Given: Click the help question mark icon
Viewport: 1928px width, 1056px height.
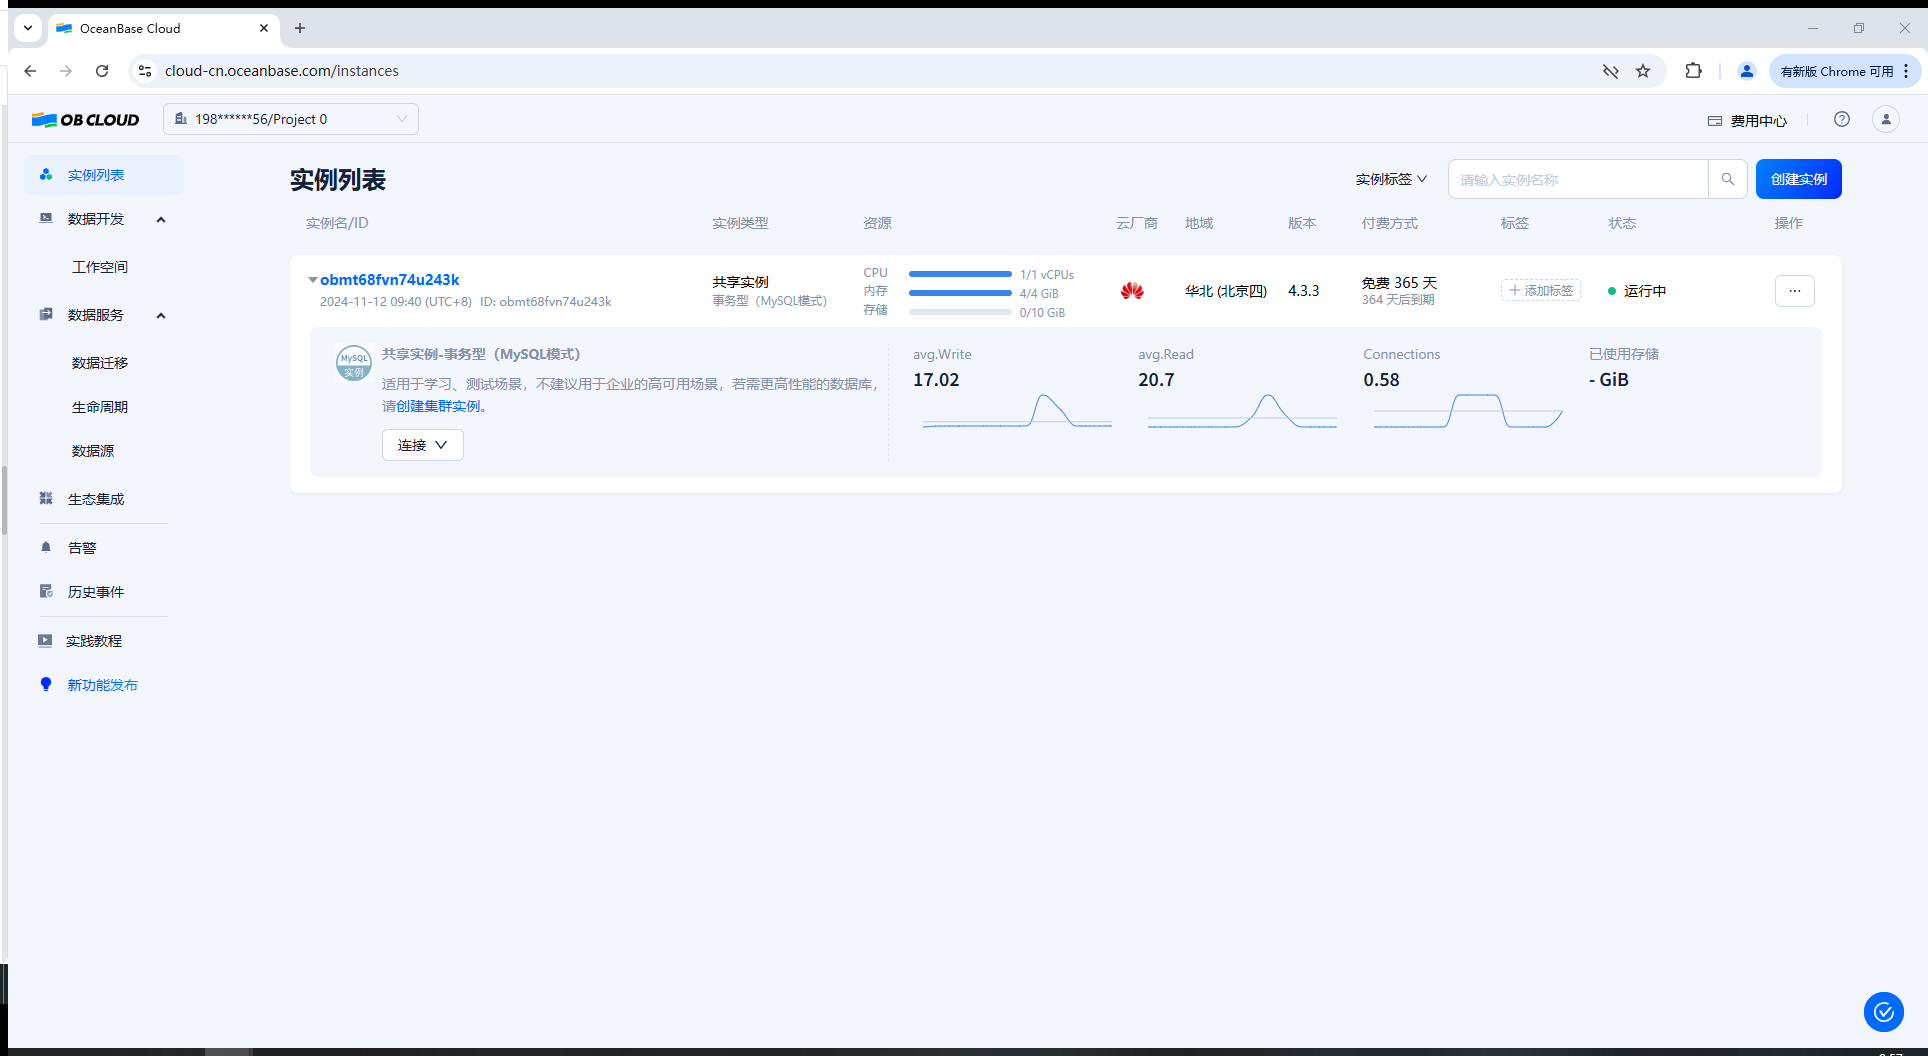Looking at the screenshot, I should (x=1841, y=120).
